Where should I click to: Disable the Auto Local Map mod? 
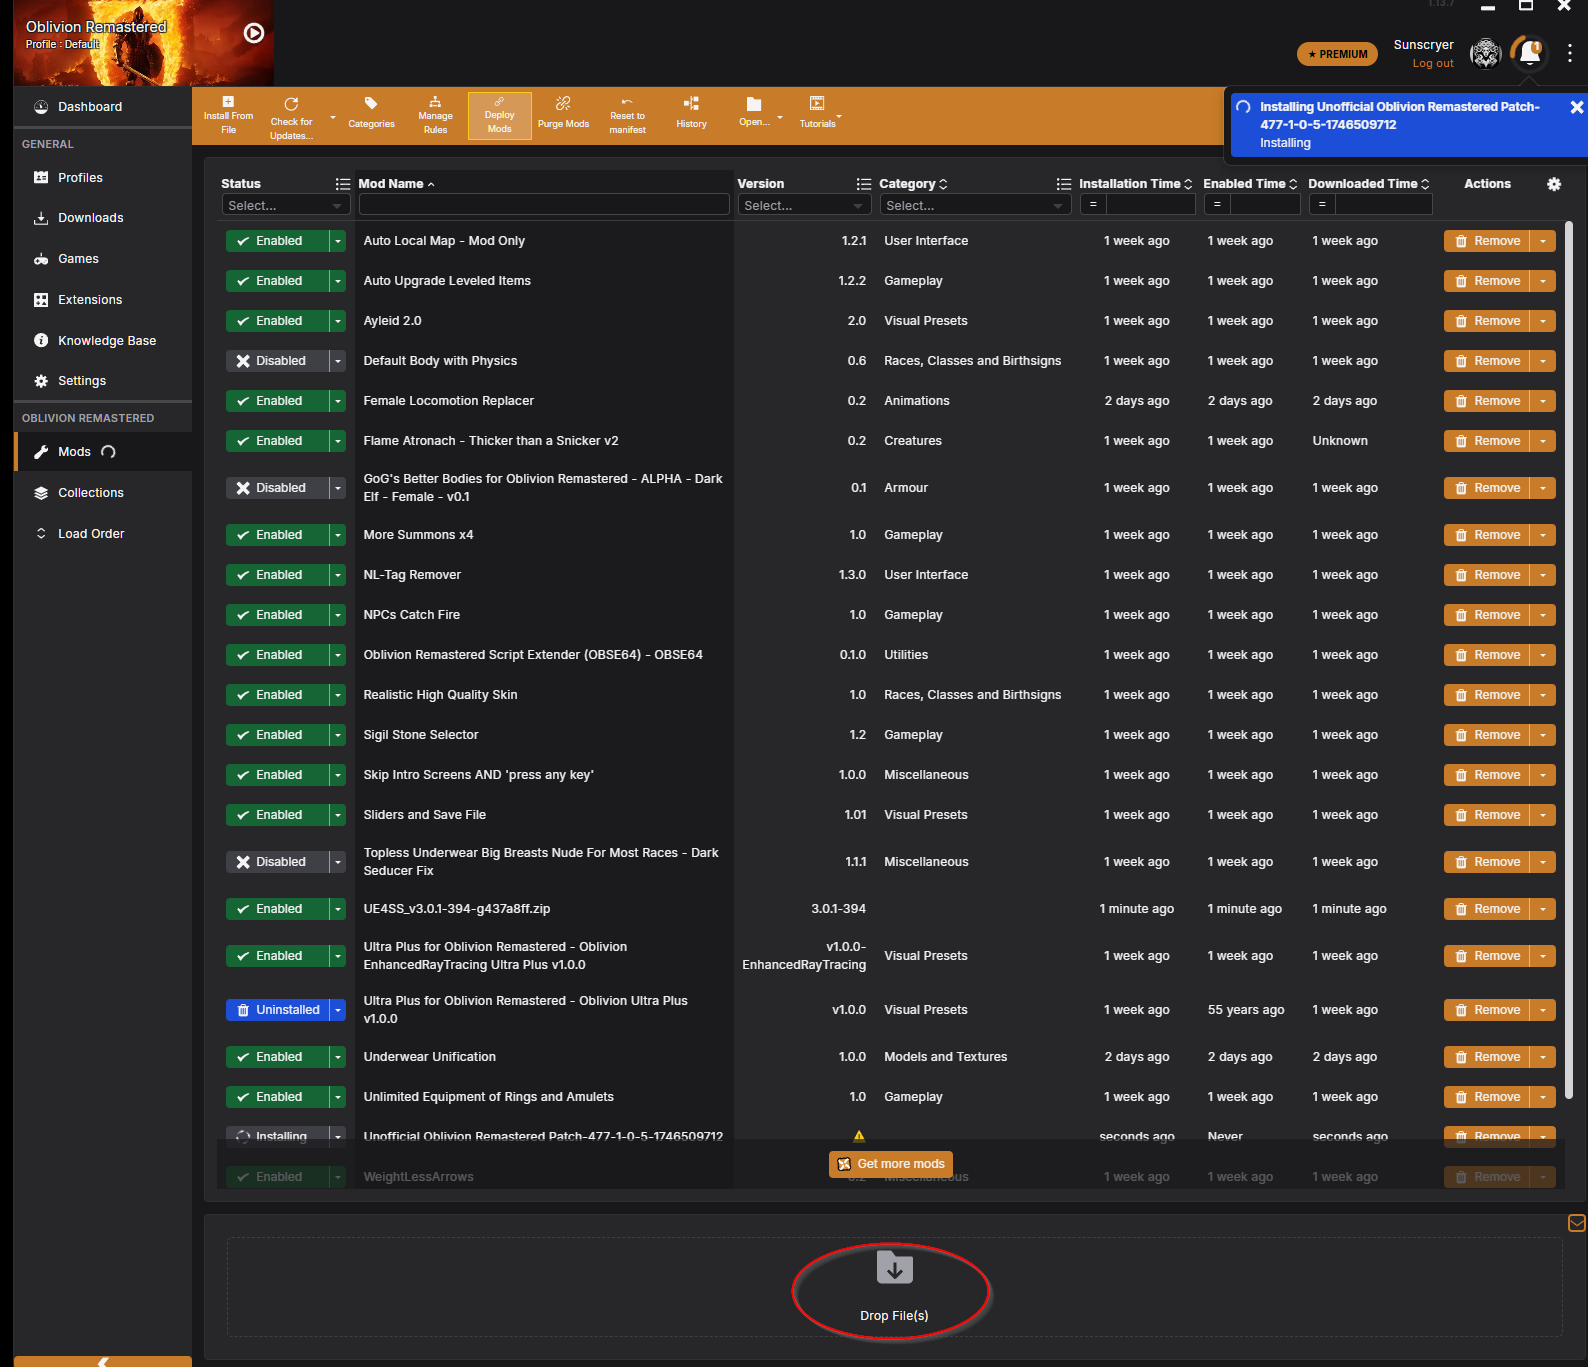click(x=277, y=241)
